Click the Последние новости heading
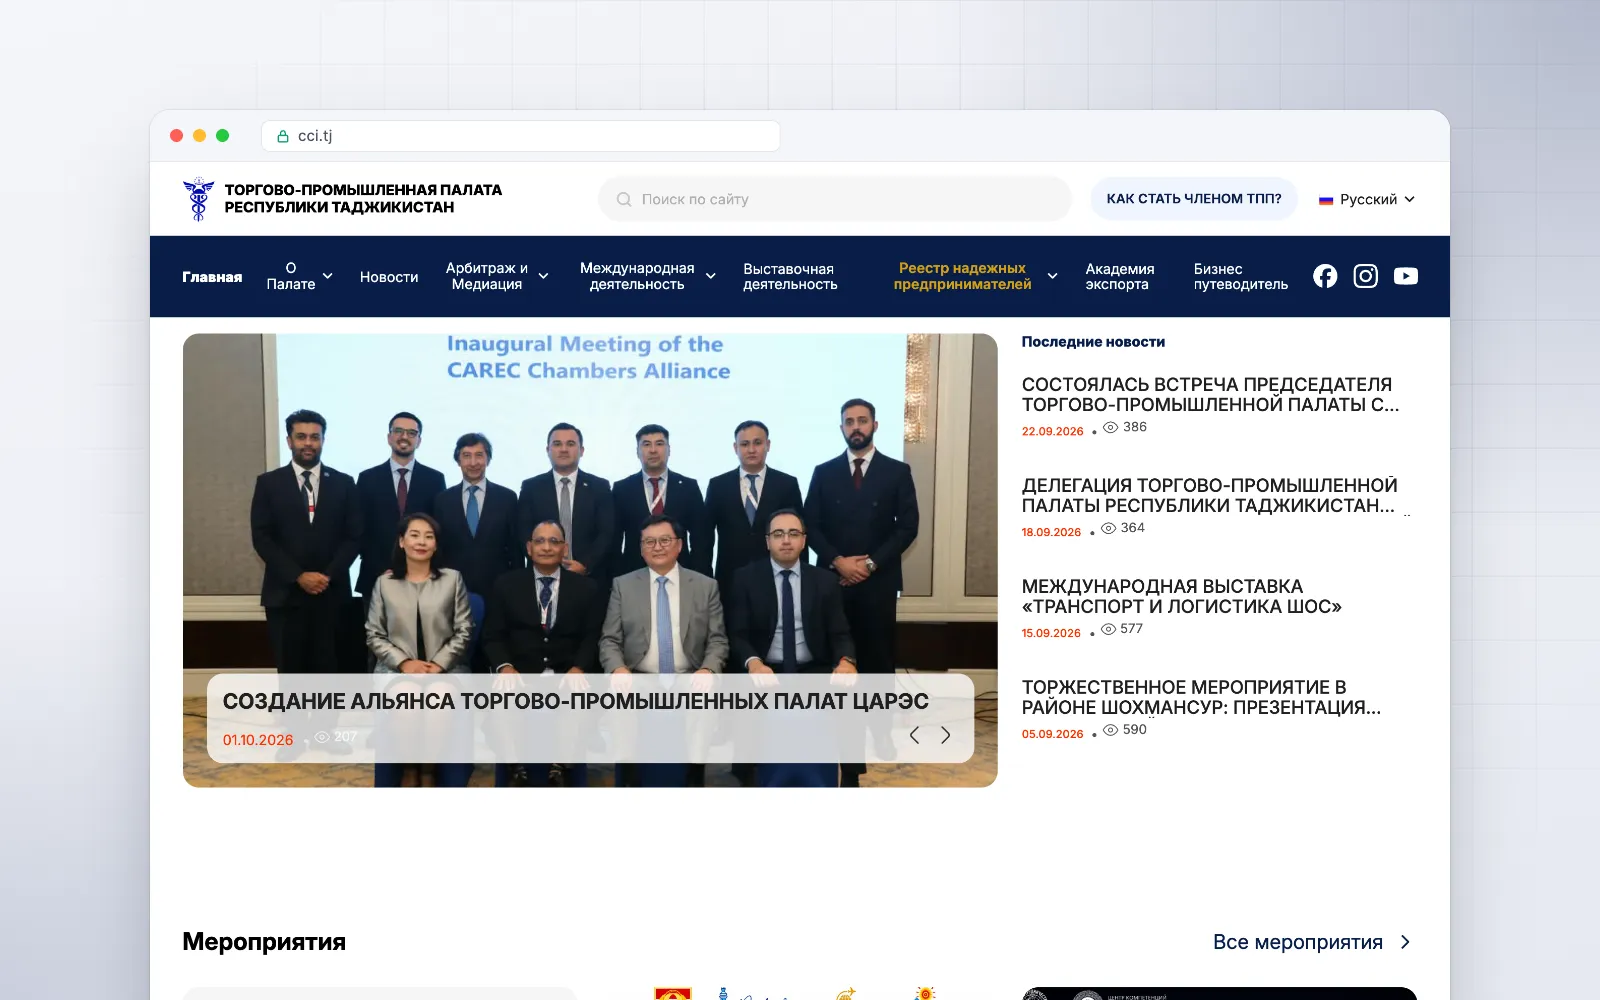The image size is (1600, 1000). pyautogui.click(x=1093, y=342)
